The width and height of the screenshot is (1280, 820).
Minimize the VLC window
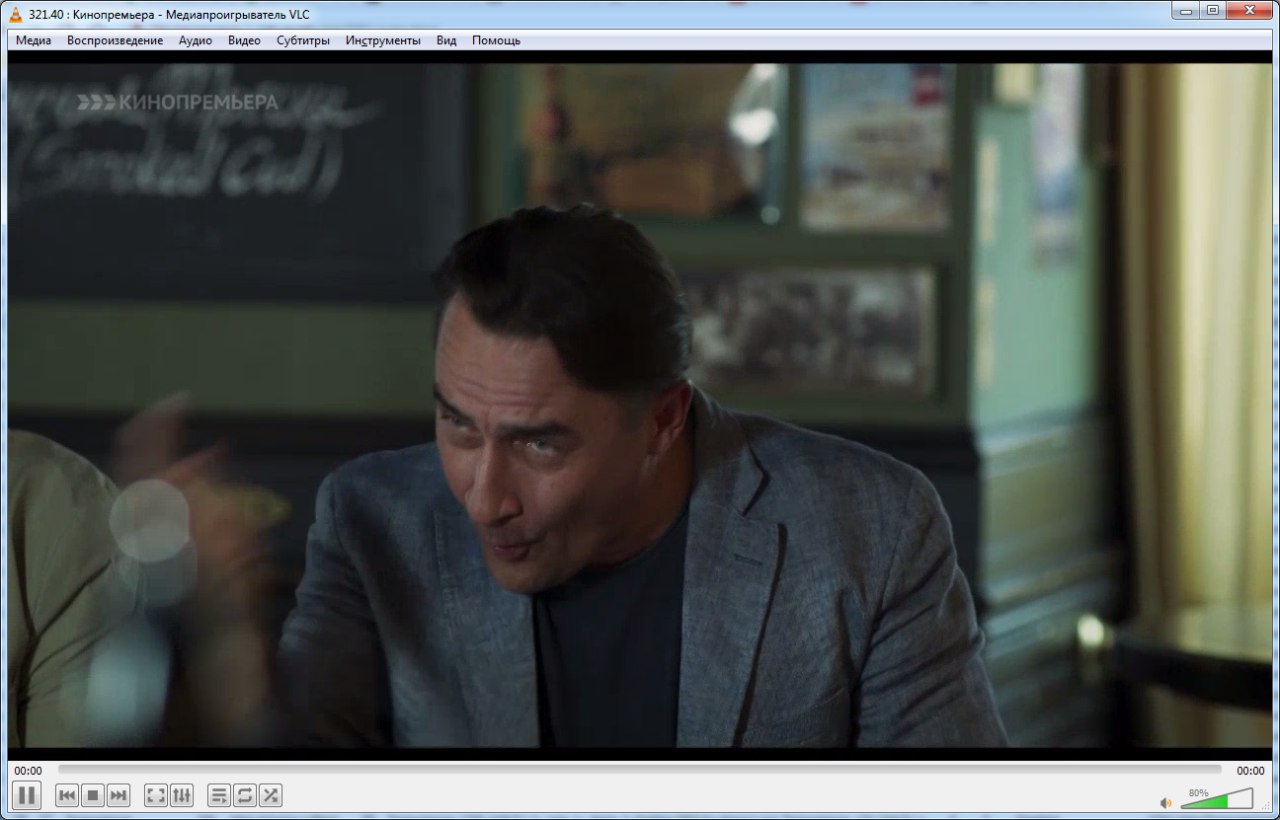[x=1186, y=10]
